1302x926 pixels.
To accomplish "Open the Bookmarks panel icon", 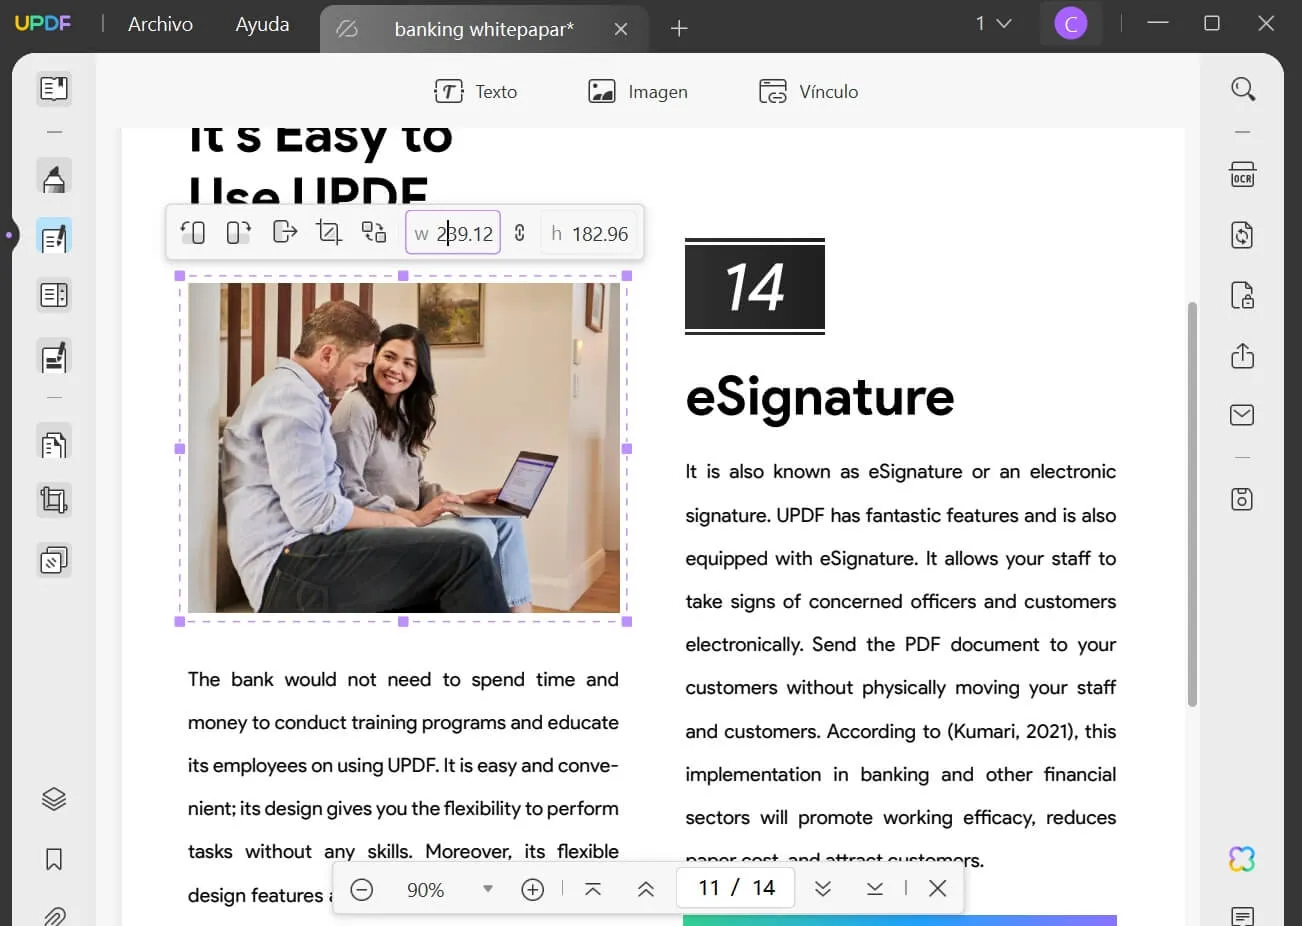I will pyautogui.click(x=54, y=859).
